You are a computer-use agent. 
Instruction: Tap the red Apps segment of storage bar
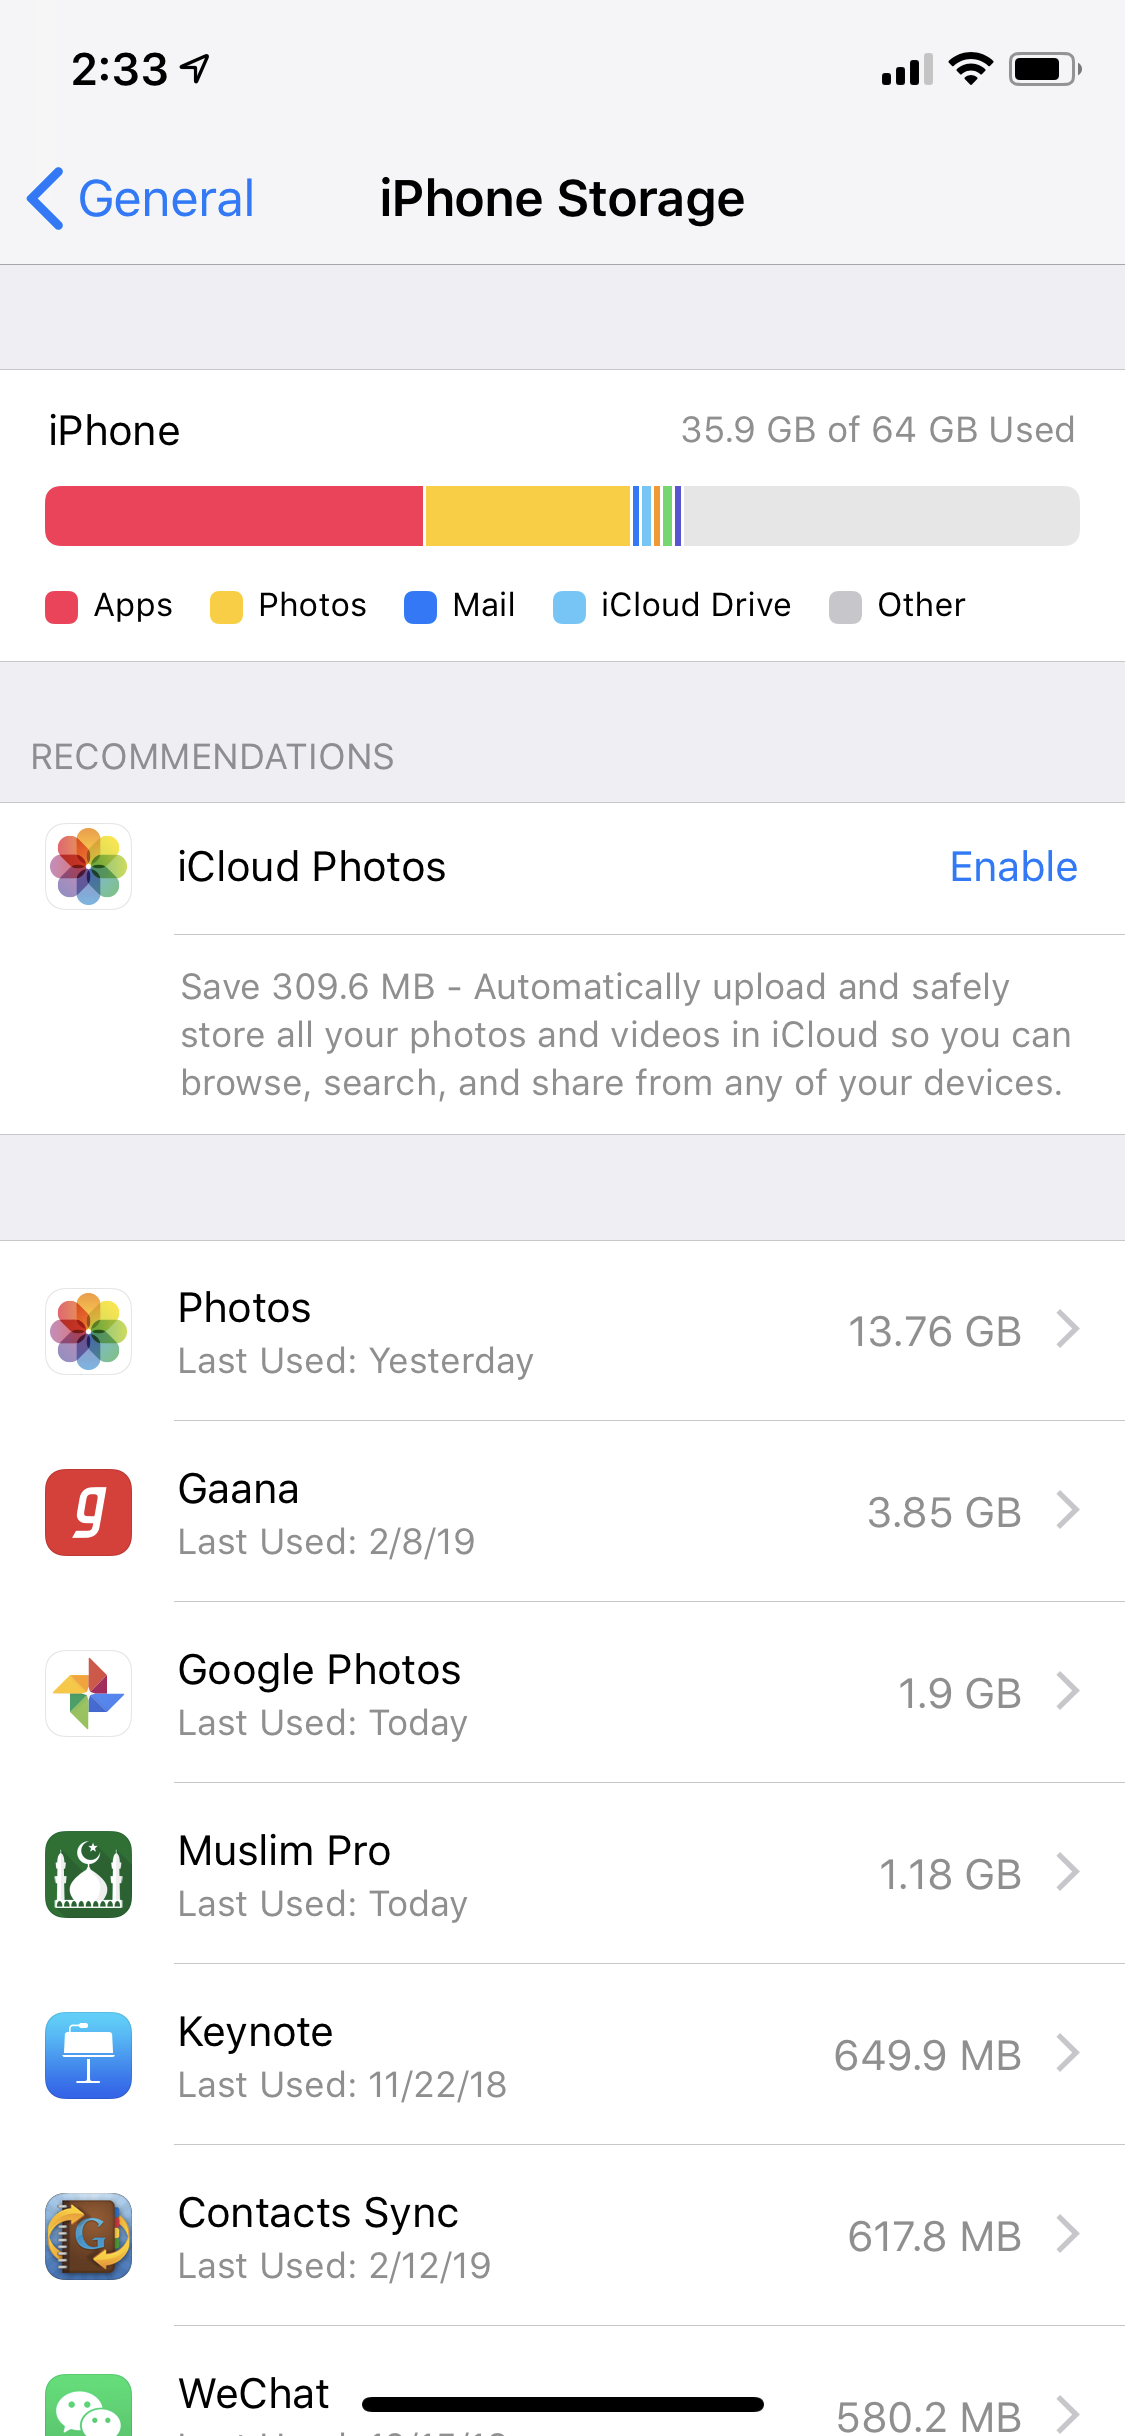click(x=234, y=516)
